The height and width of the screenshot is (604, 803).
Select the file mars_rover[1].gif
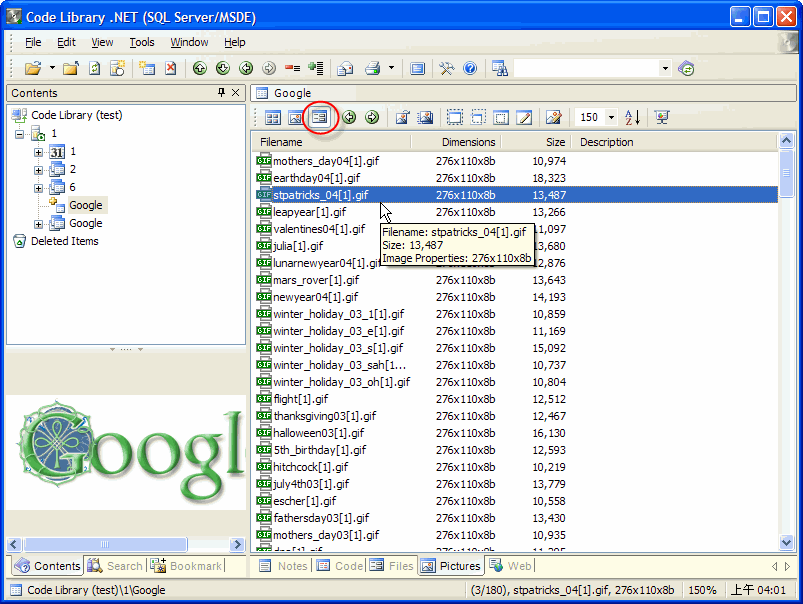coord(316,280)
